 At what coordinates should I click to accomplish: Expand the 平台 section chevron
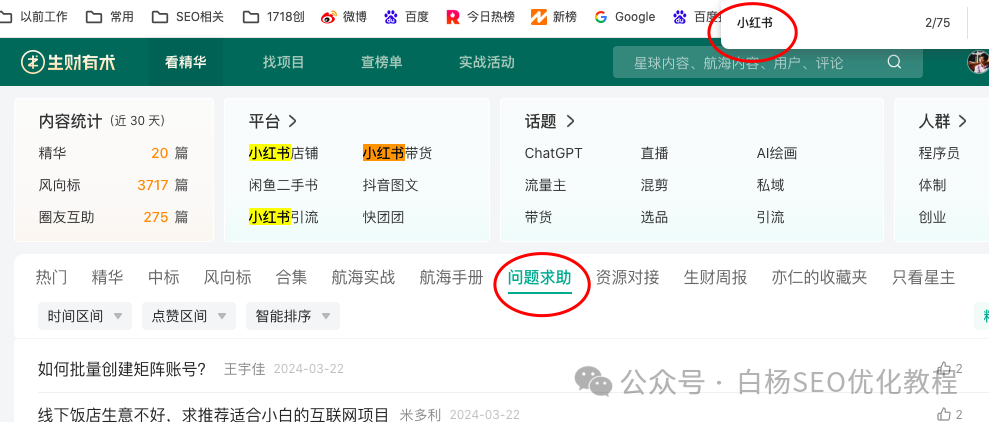pos(293,121)
